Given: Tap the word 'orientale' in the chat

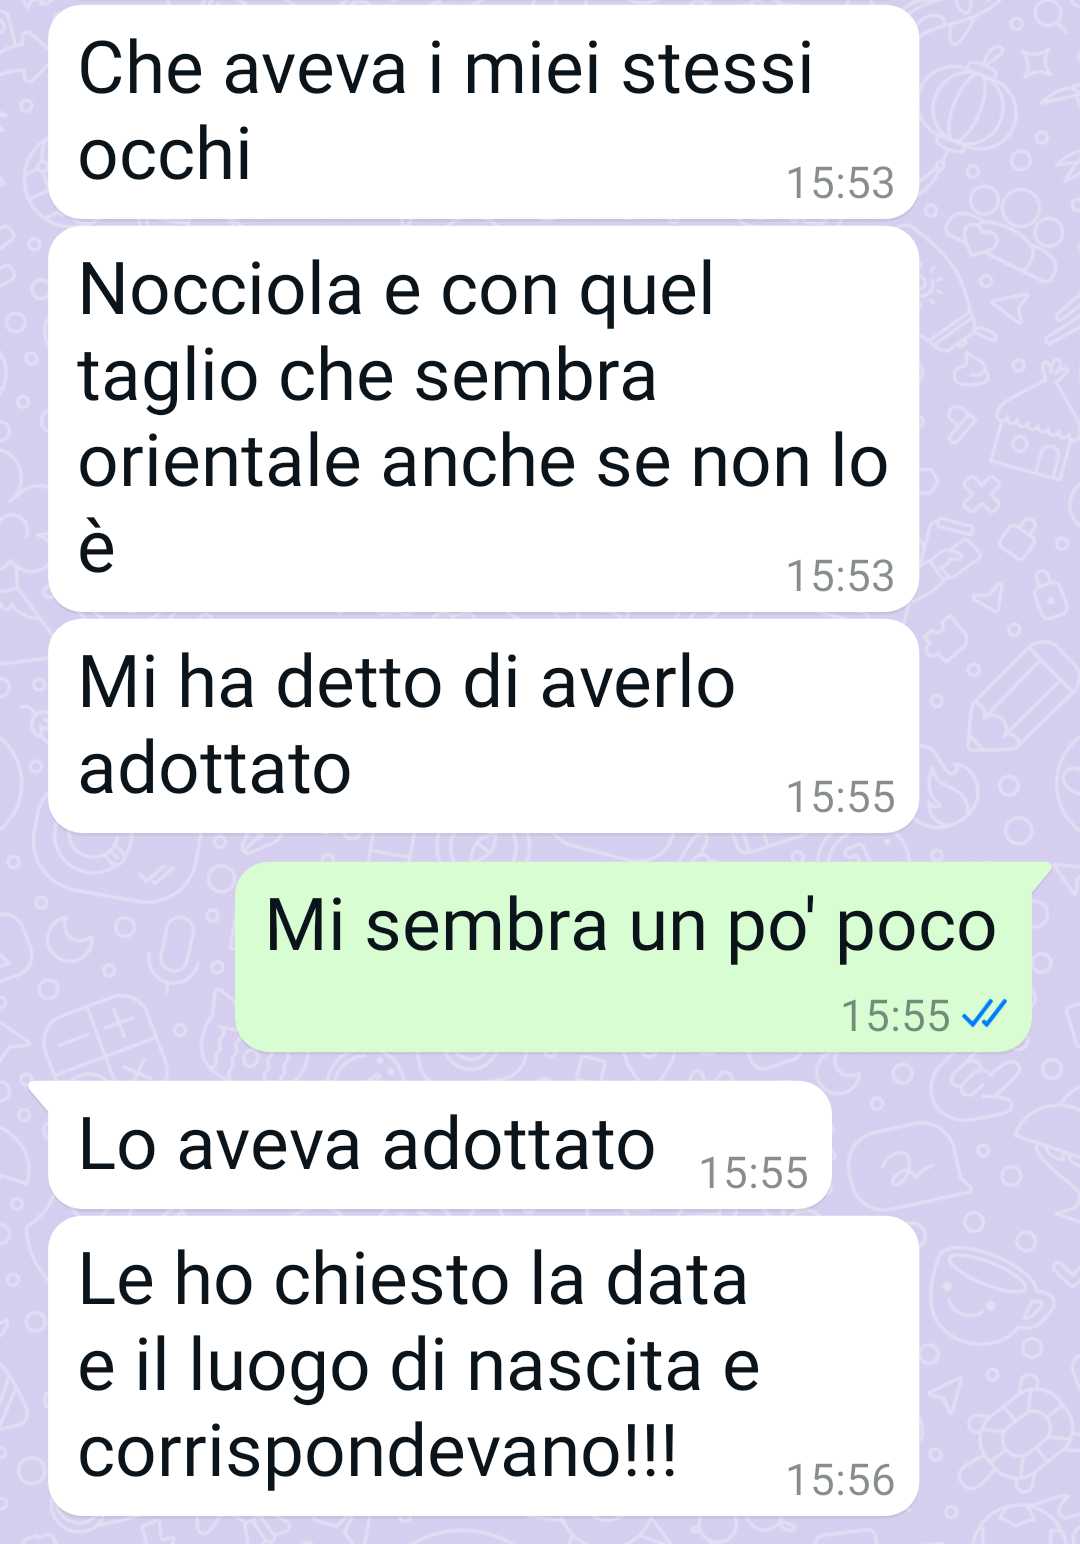Looking at the screenshot, I should [220, 462].
